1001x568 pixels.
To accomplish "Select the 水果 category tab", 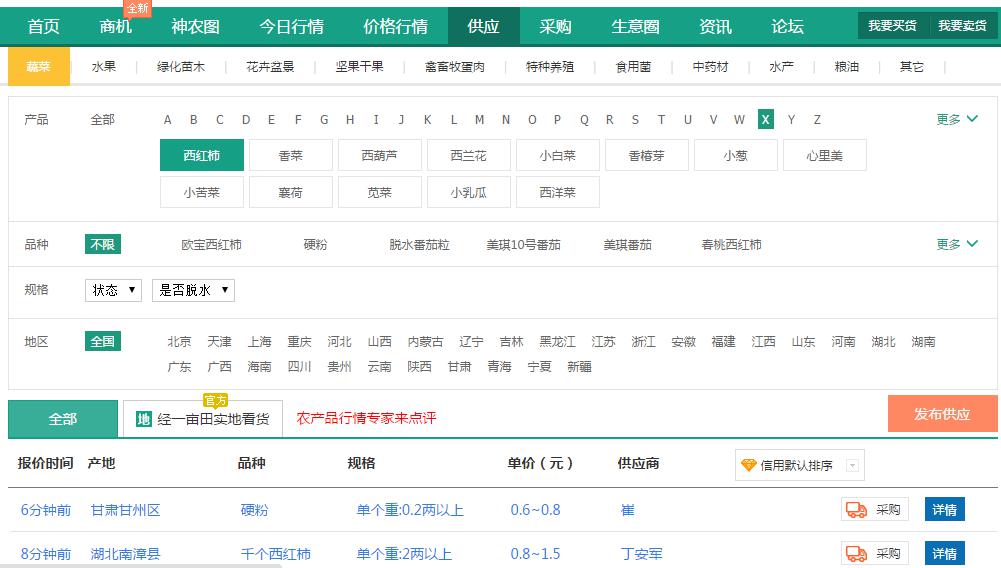I will click(x=103, y=66).
